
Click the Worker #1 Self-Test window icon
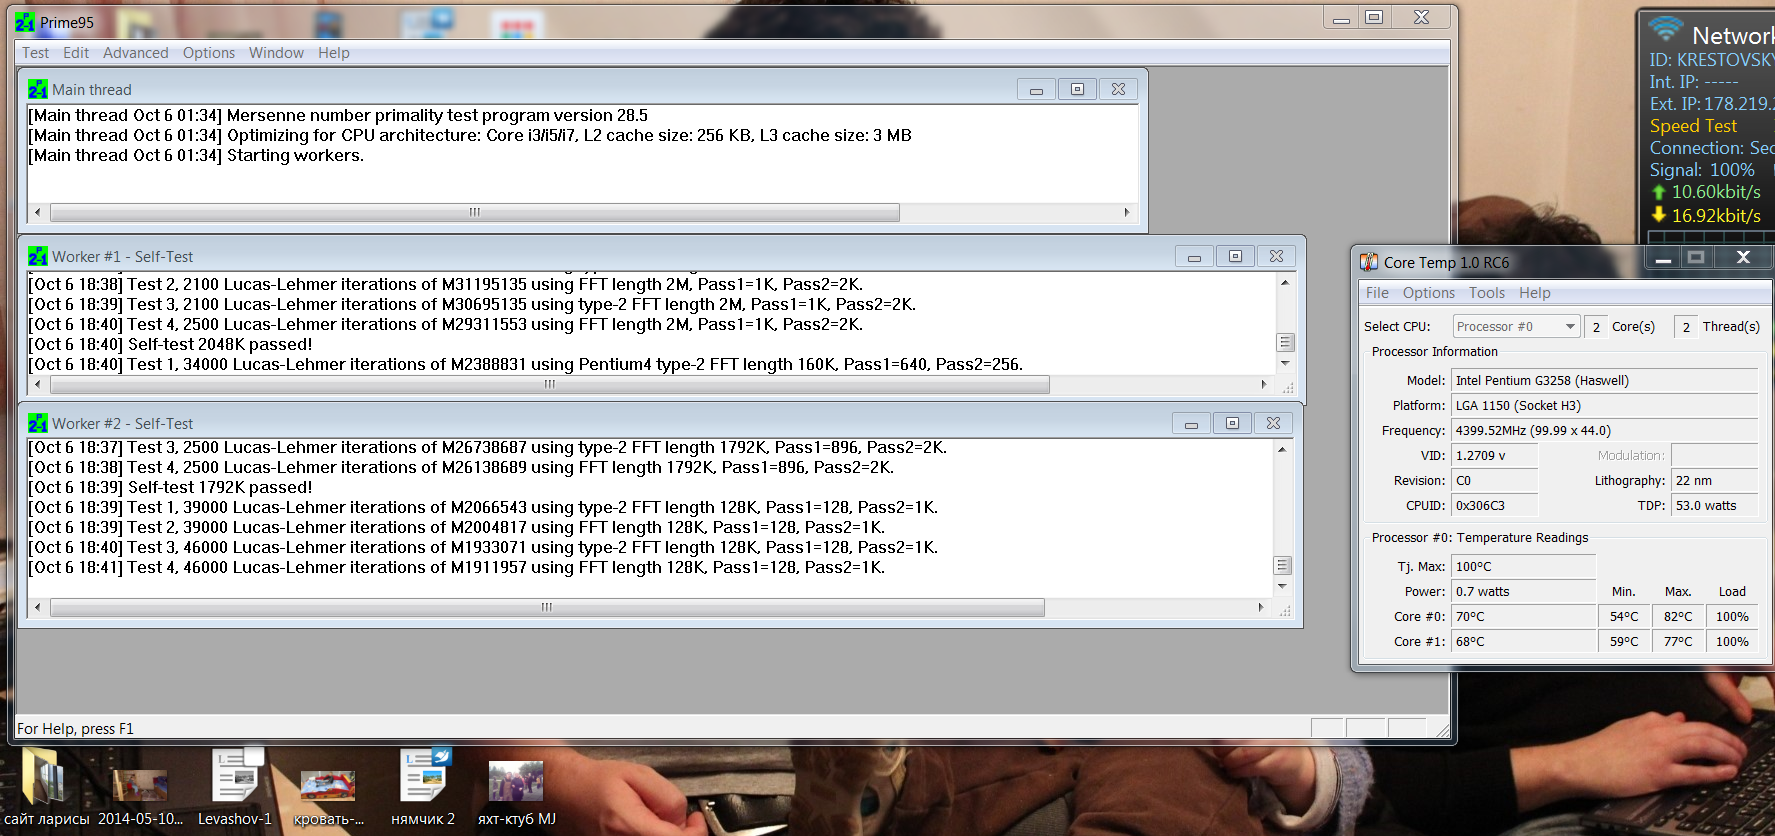(38, 257)
